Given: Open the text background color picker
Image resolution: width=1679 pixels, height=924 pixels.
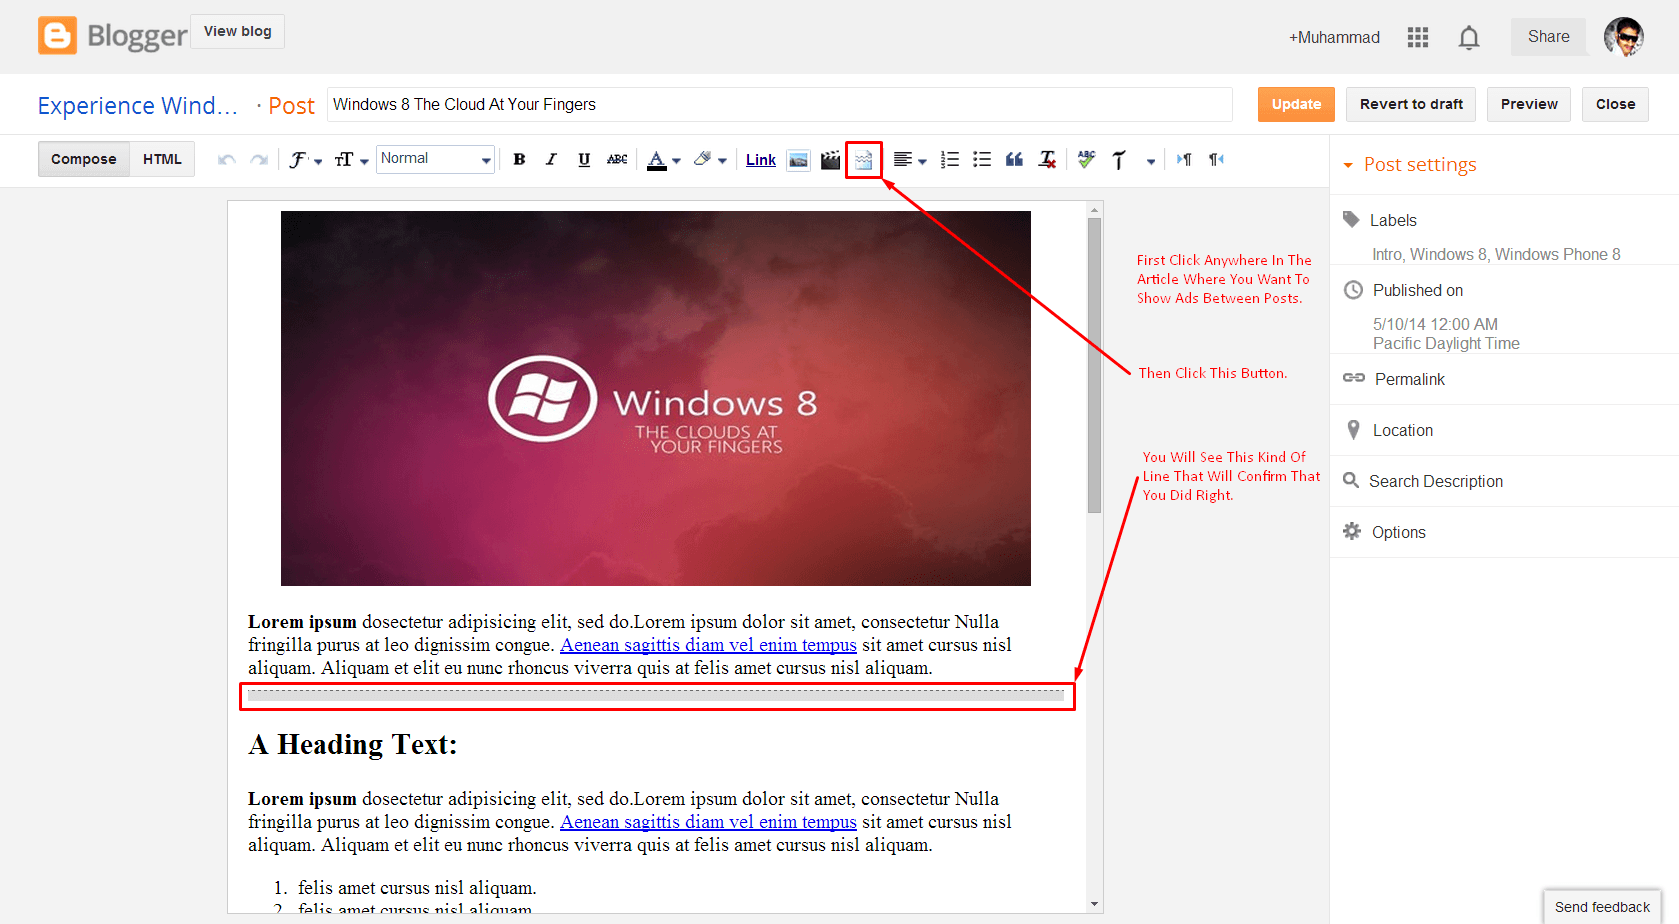Looking at the screenshot, I should tap(709, 160).
